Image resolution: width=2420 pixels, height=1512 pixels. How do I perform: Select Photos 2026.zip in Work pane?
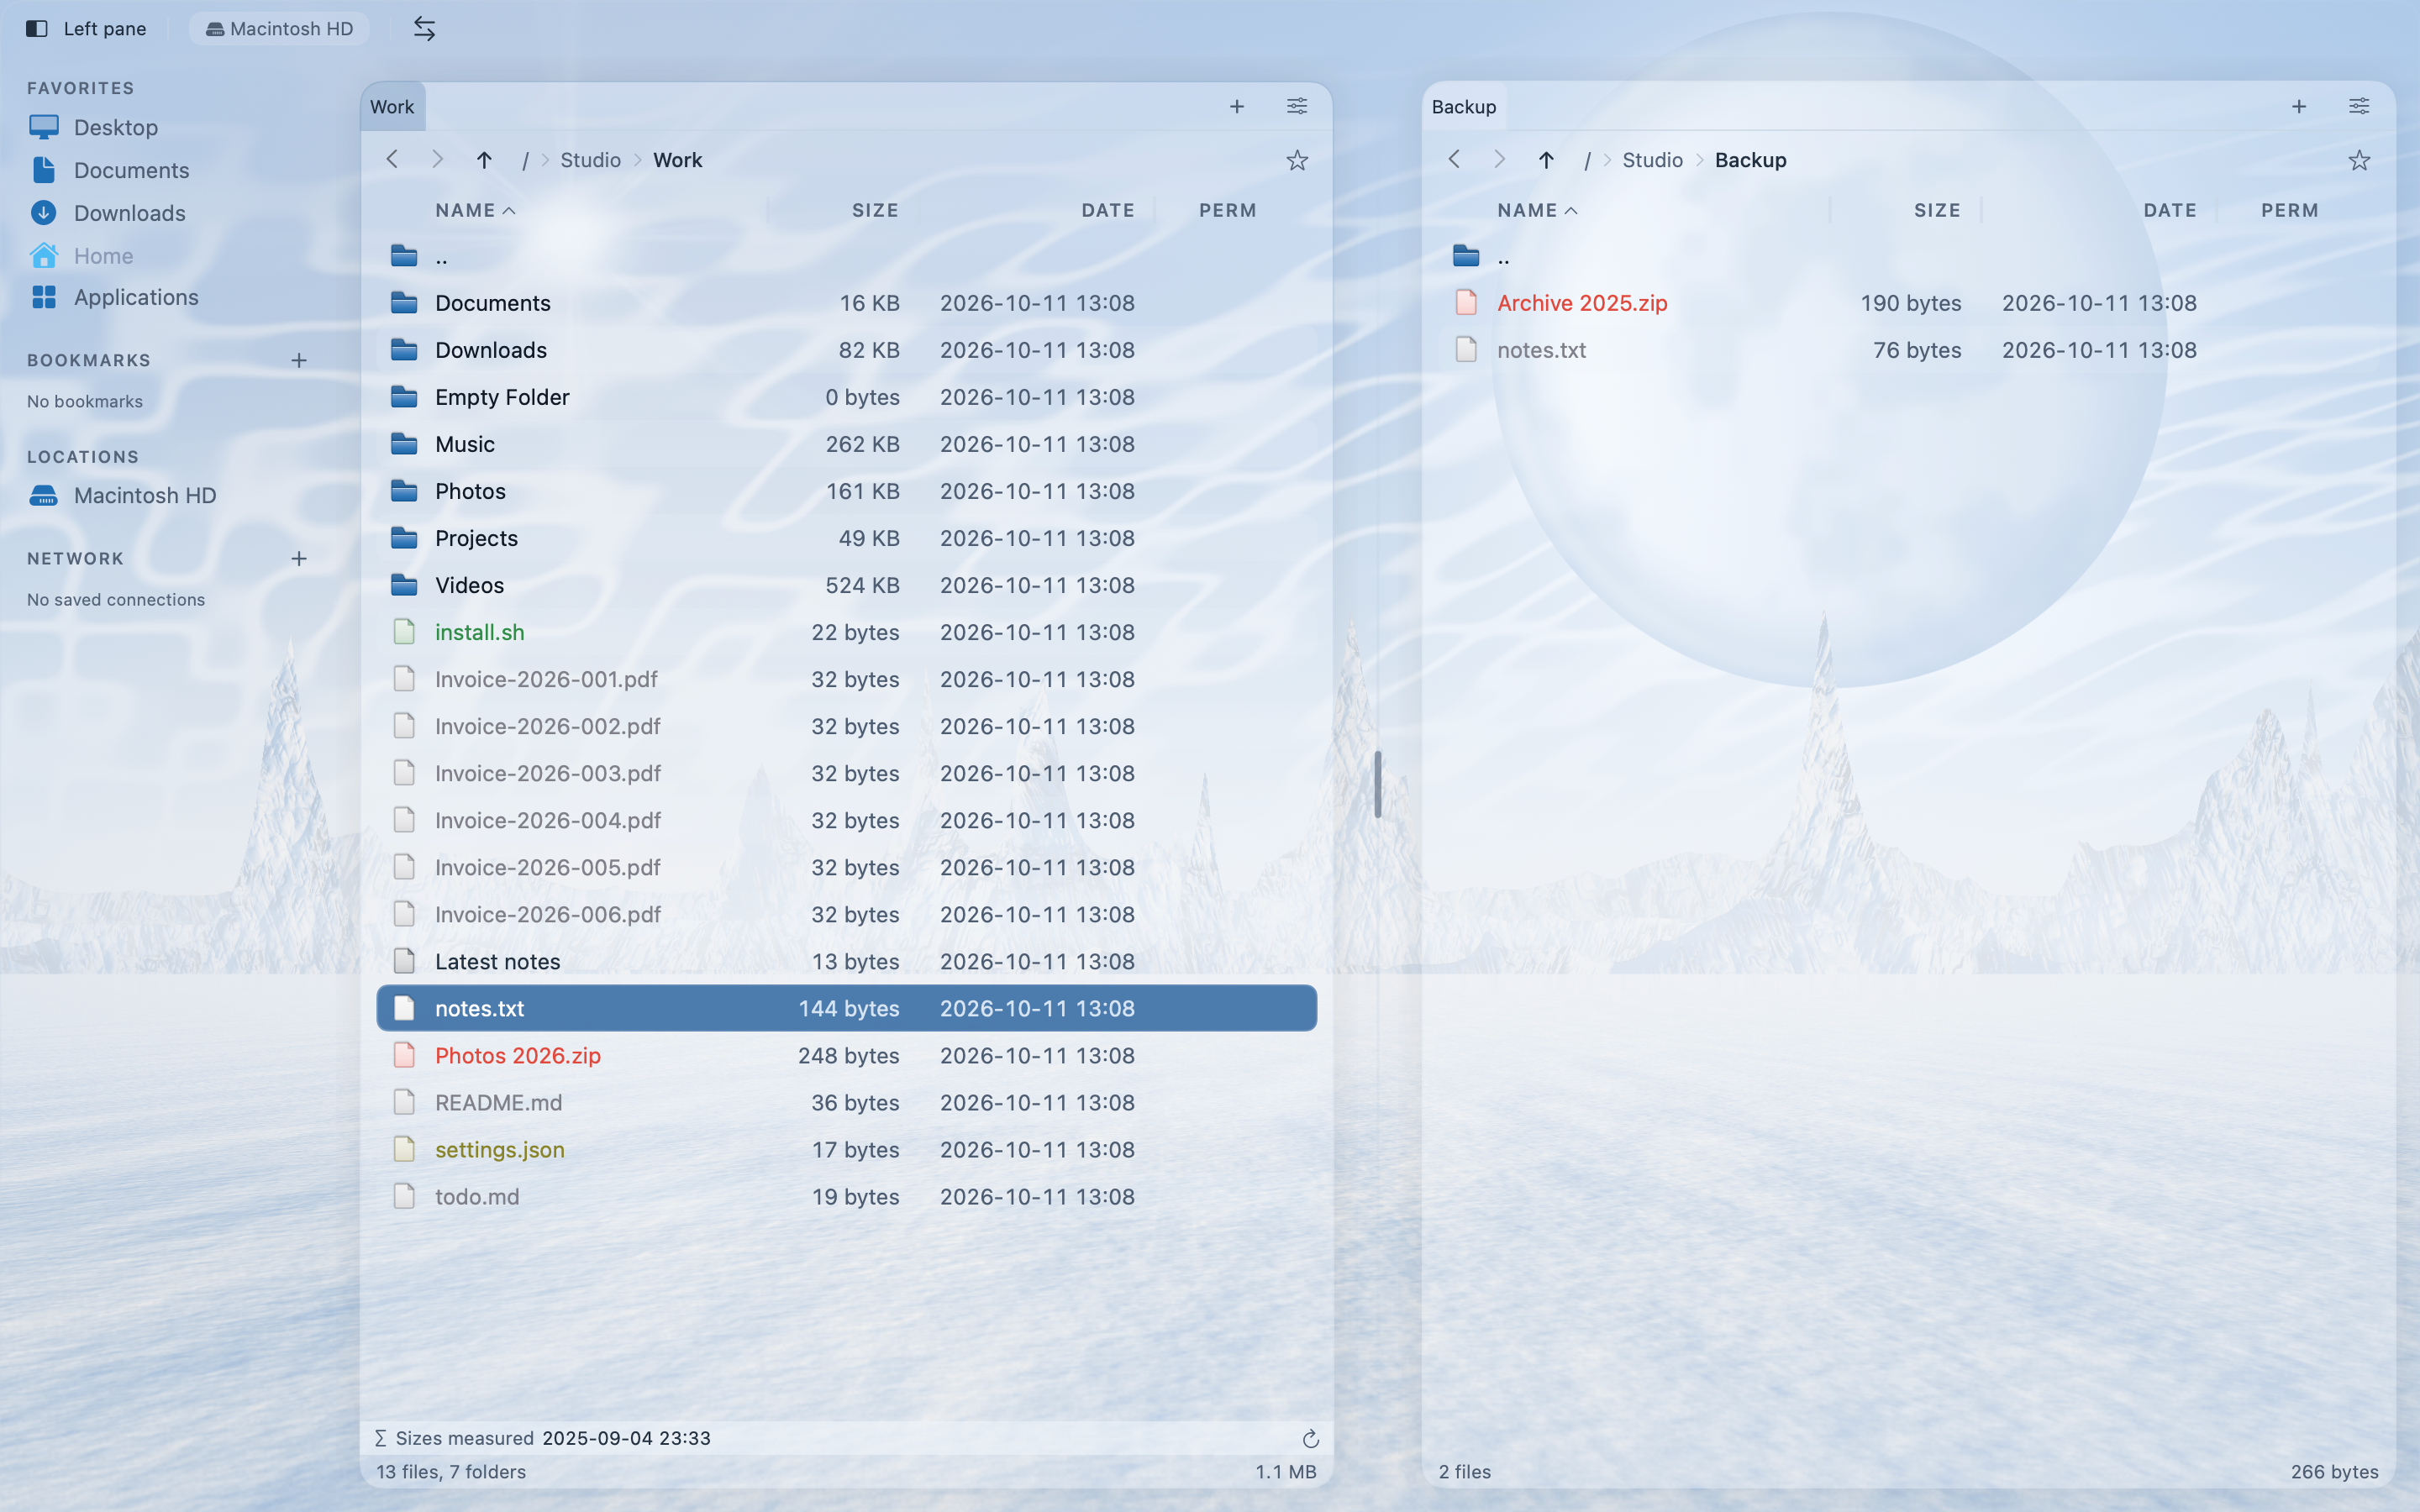pos(846,1055)
